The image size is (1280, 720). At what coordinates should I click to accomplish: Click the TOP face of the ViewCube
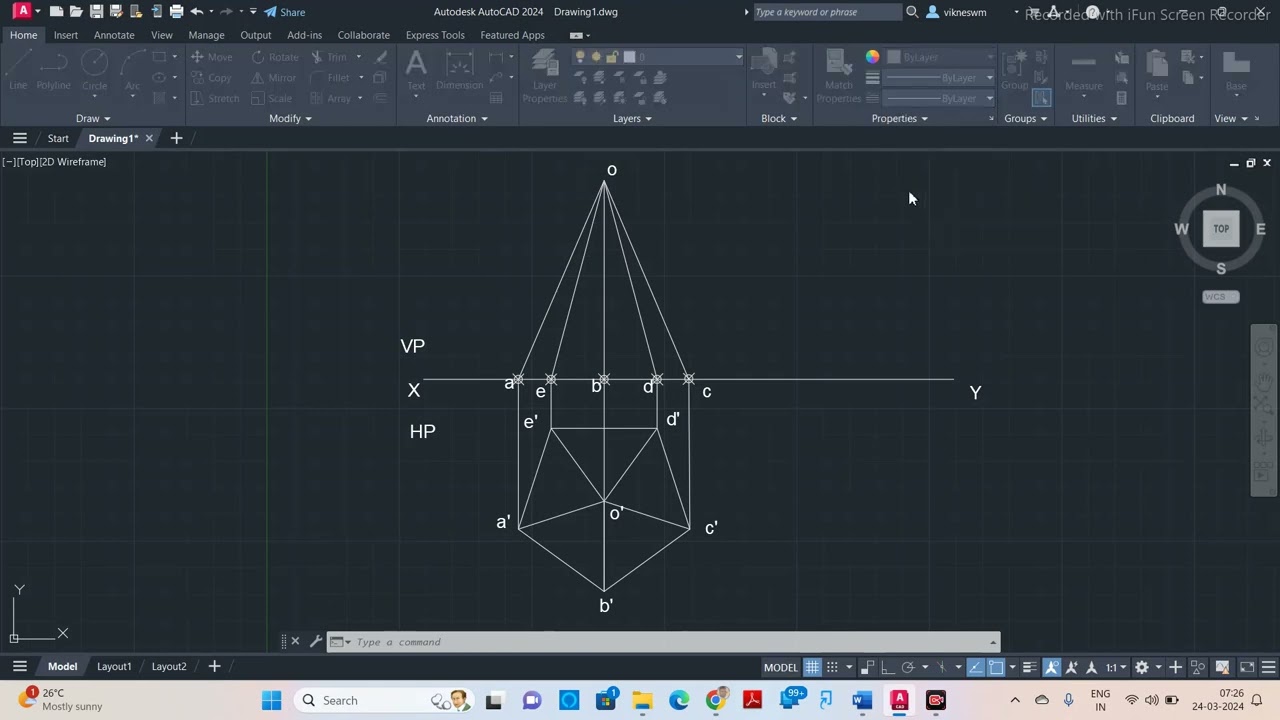(1221, 228)
